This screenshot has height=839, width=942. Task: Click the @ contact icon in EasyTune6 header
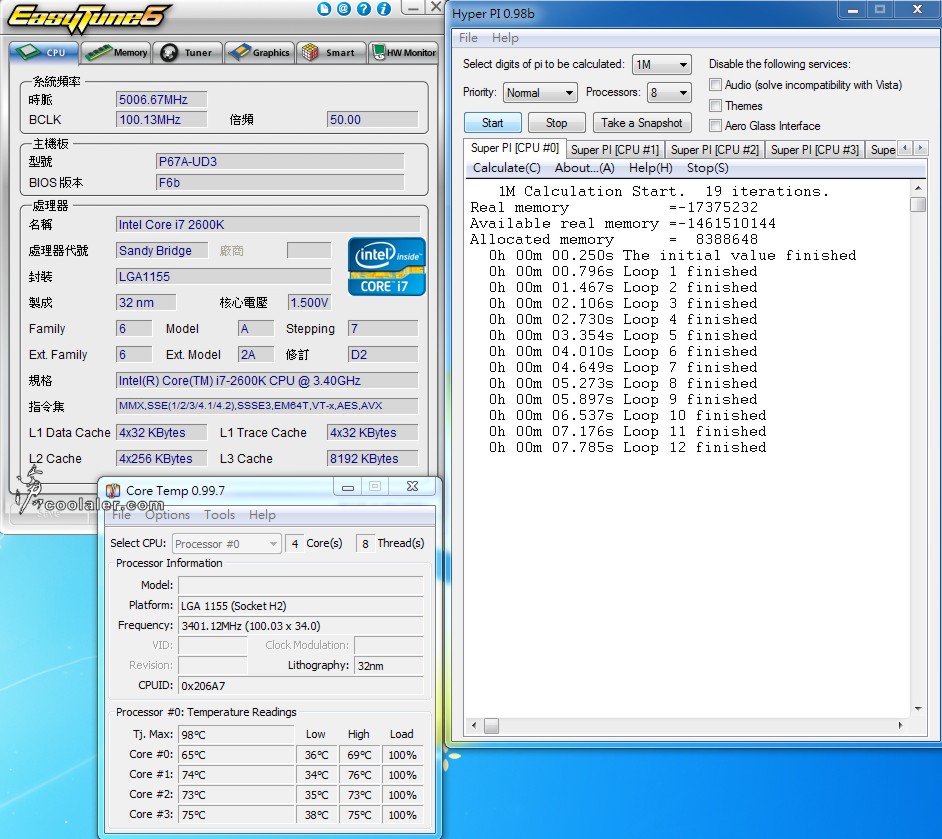(x=344, y=8)
